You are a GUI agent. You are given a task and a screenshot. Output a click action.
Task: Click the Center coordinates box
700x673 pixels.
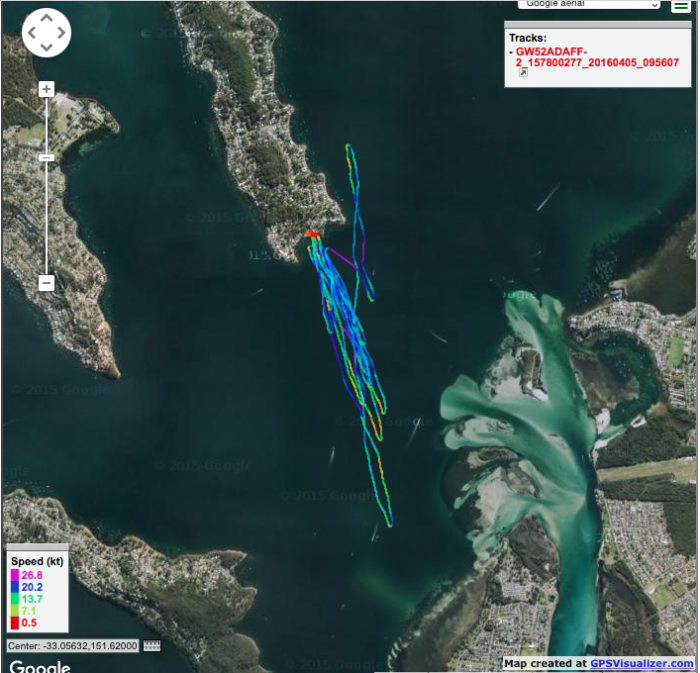72,646
